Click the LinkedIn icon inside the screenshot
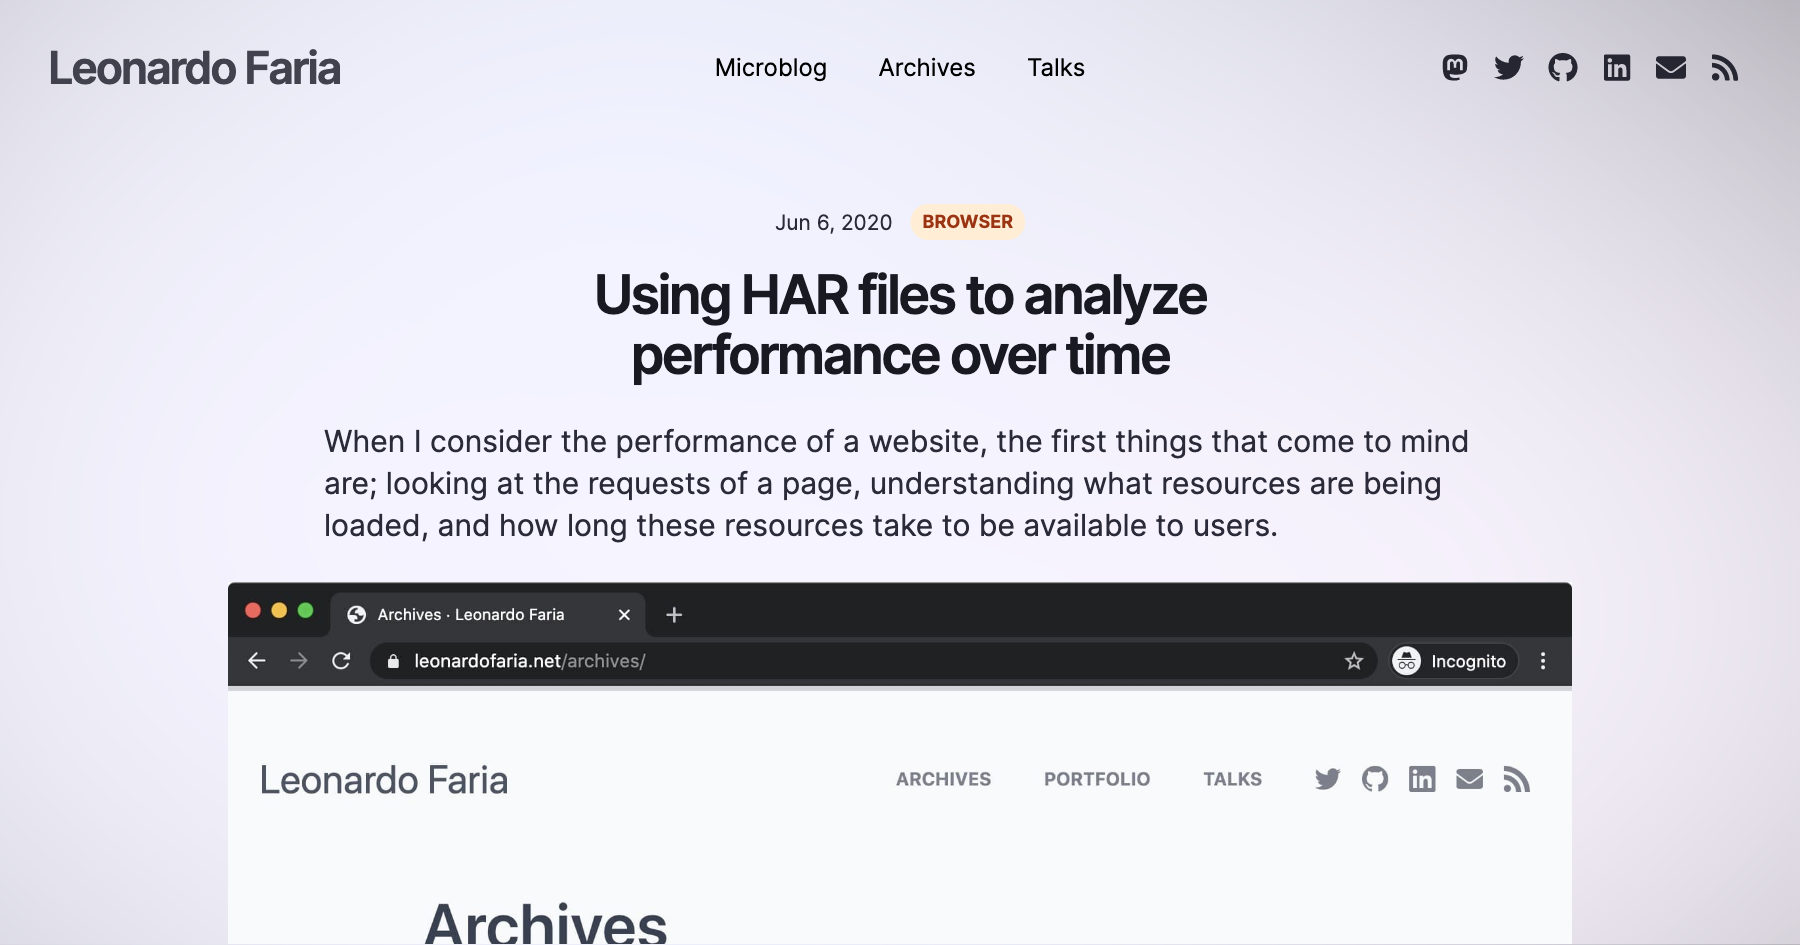The image size is (1800, 945). [1422, 779]
